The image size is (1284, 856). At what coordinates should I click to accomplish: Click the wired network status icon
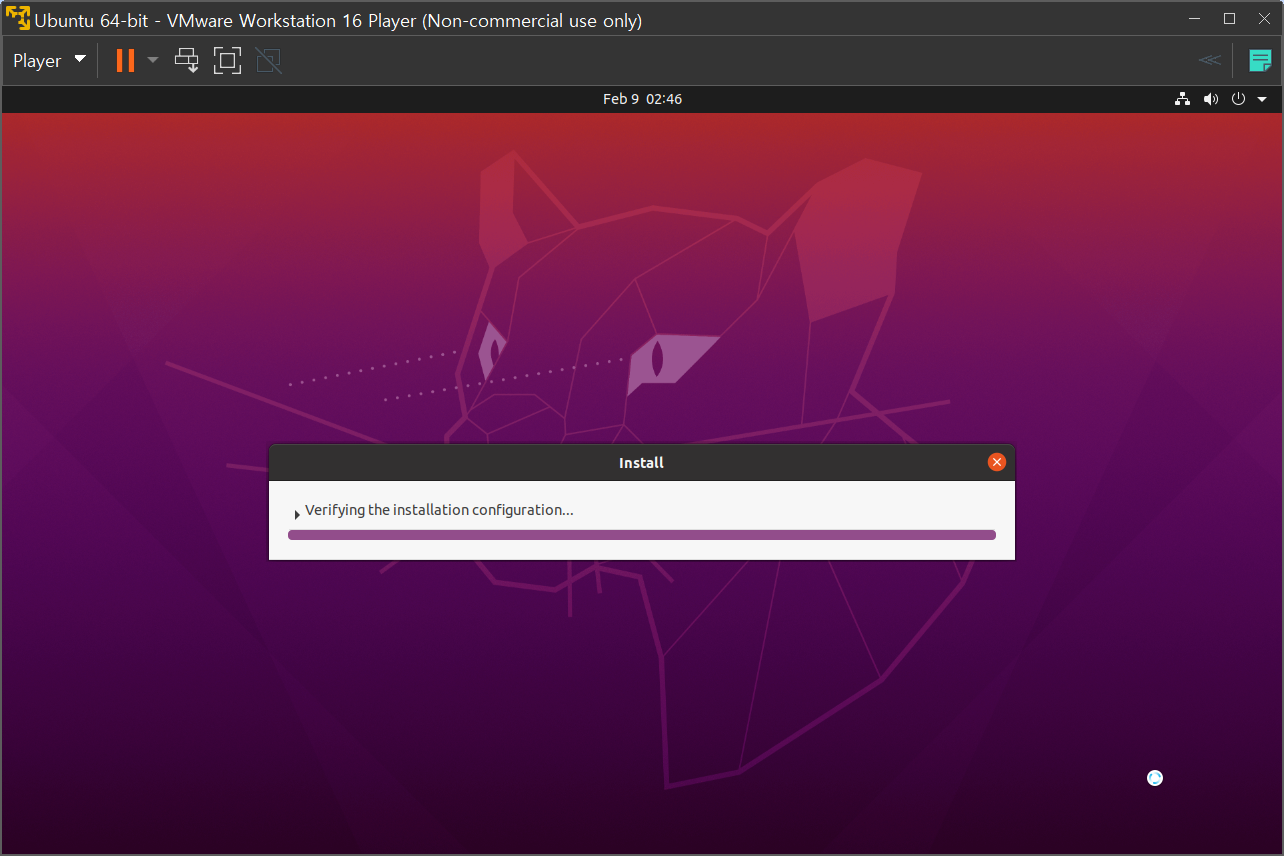tap(1182, 99)
